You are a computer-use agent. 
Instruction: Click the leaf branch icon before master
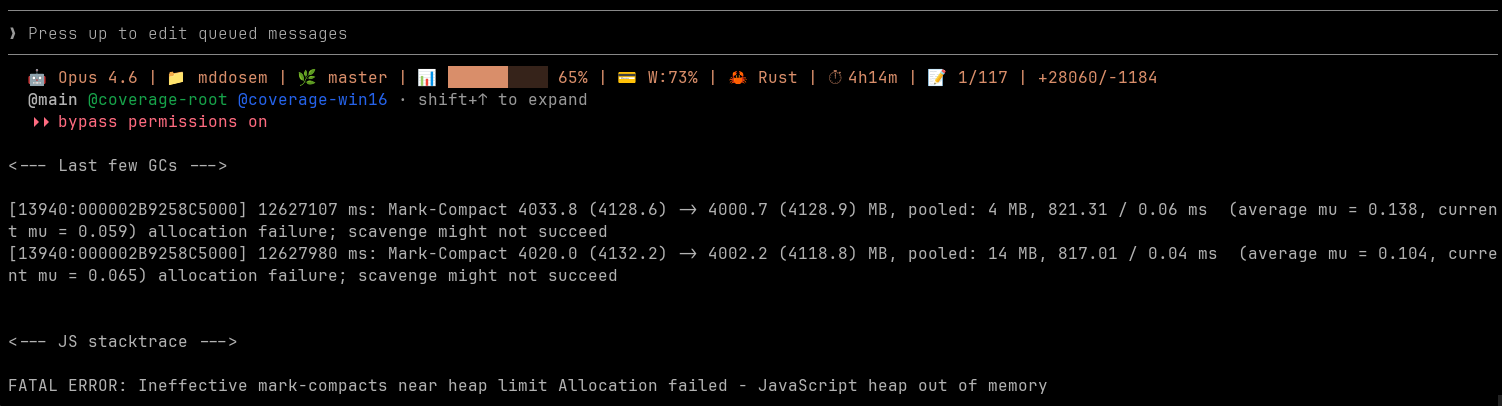click(x=307, y=78)
